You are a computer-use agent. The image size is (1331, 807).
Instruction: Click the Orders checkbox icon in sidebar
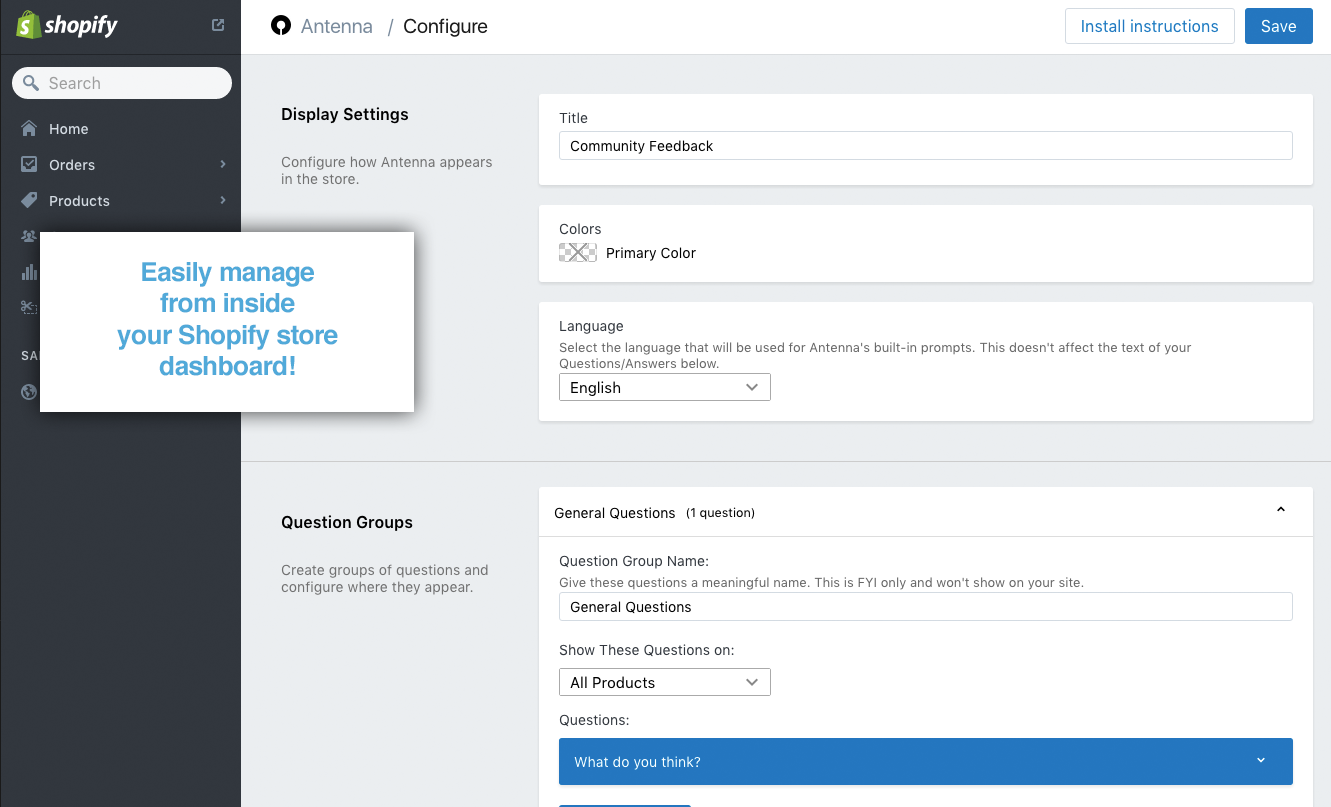(29, 165)
